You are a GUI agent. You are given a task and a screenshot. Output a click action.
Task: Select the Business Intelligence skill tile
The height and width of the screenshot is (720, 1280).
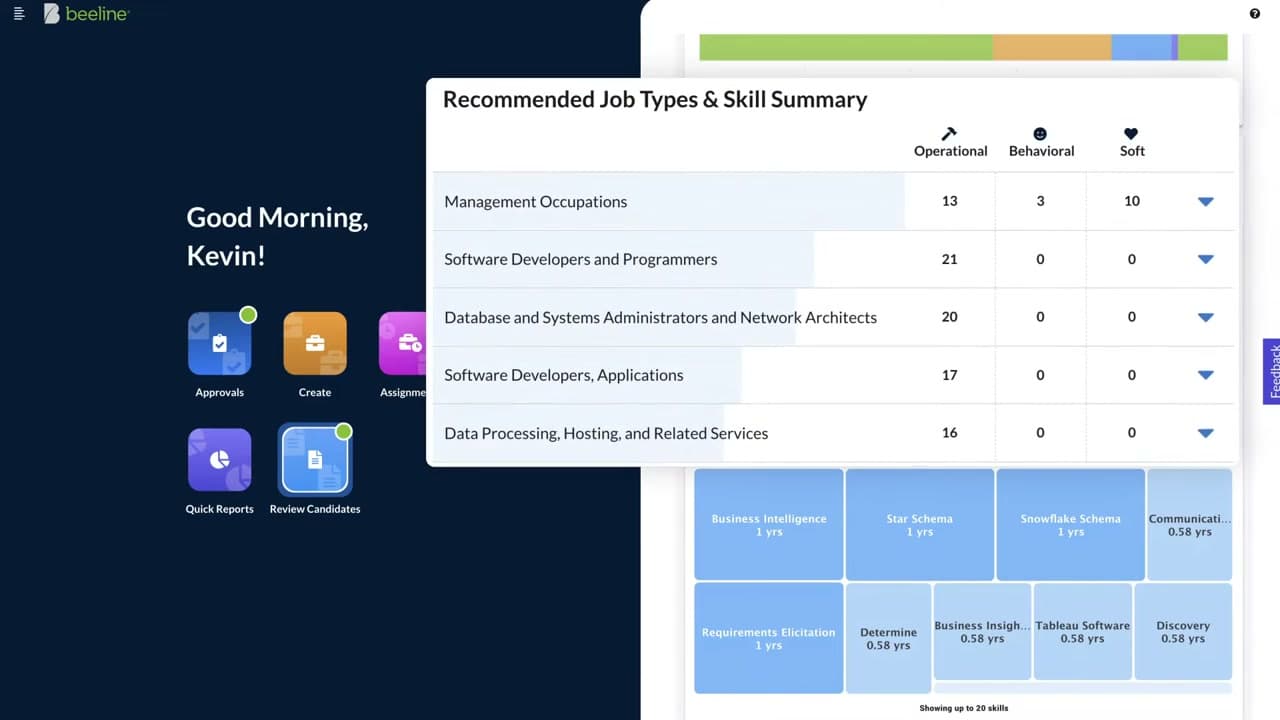tap(769, 524)
